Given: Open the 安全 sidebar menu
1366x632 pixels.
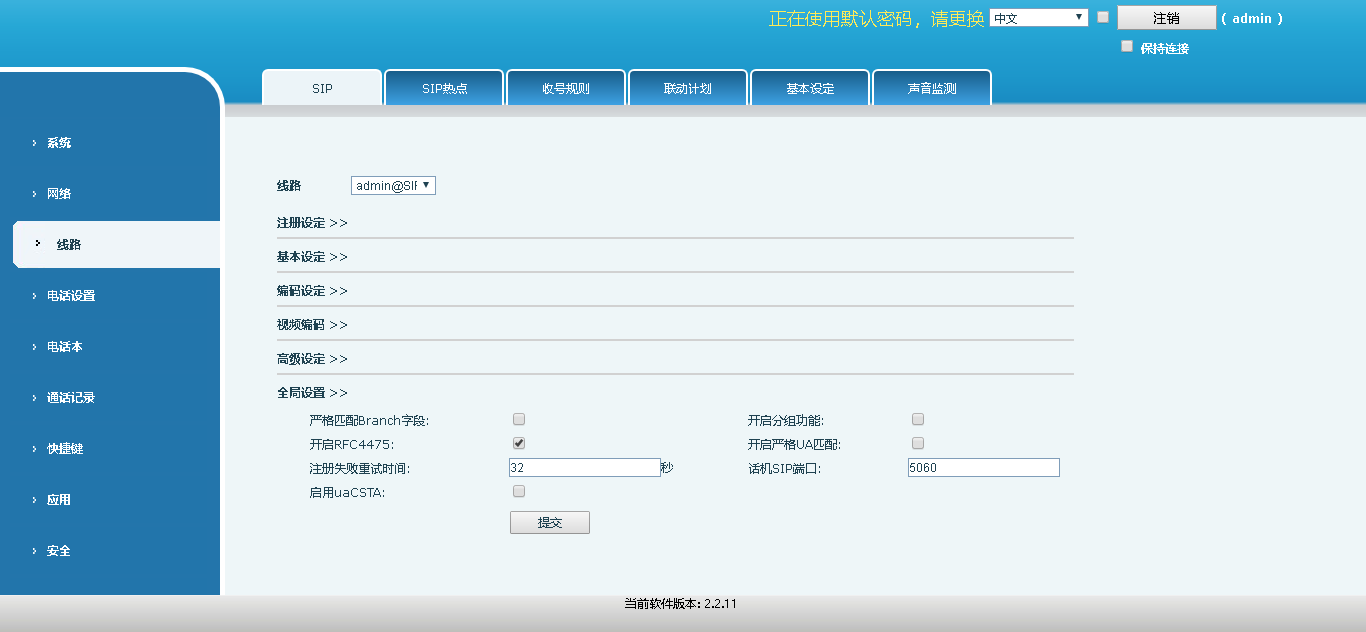Looking at the screenshot, I should [x=59, y=551].
